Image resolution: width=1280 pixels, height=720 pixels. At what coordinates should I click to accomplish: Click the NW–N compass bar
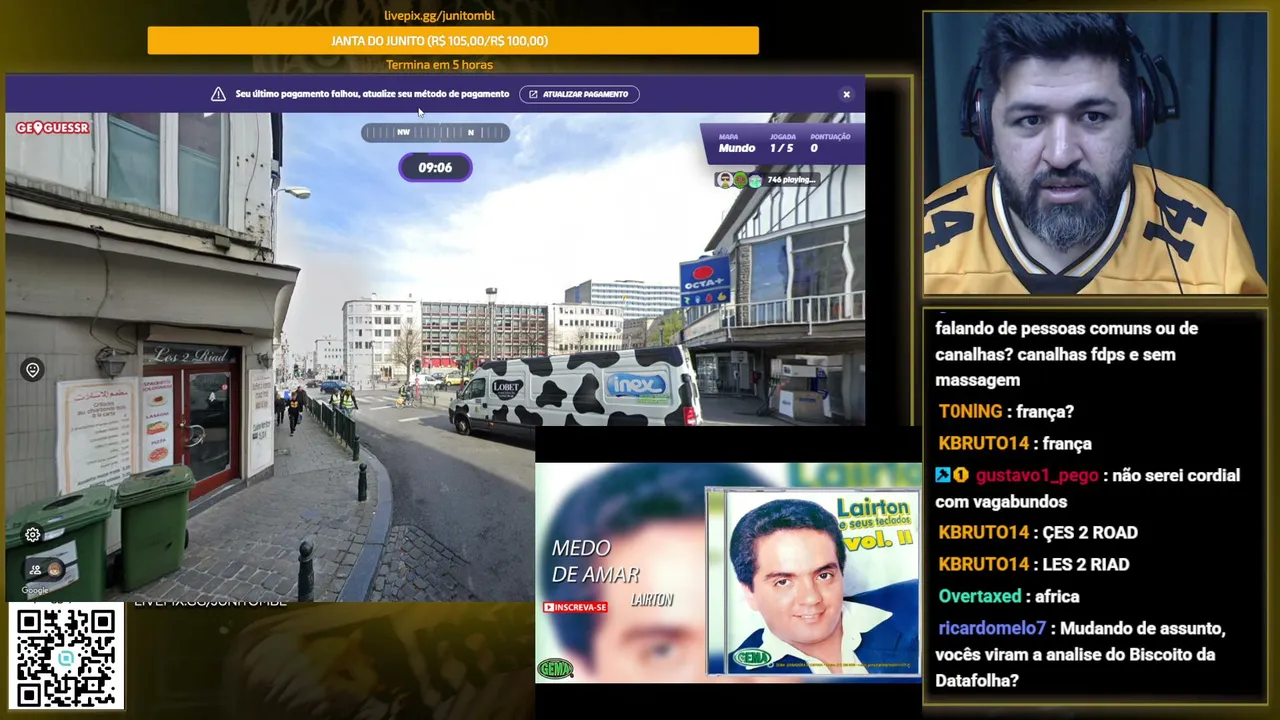[435, 132]
